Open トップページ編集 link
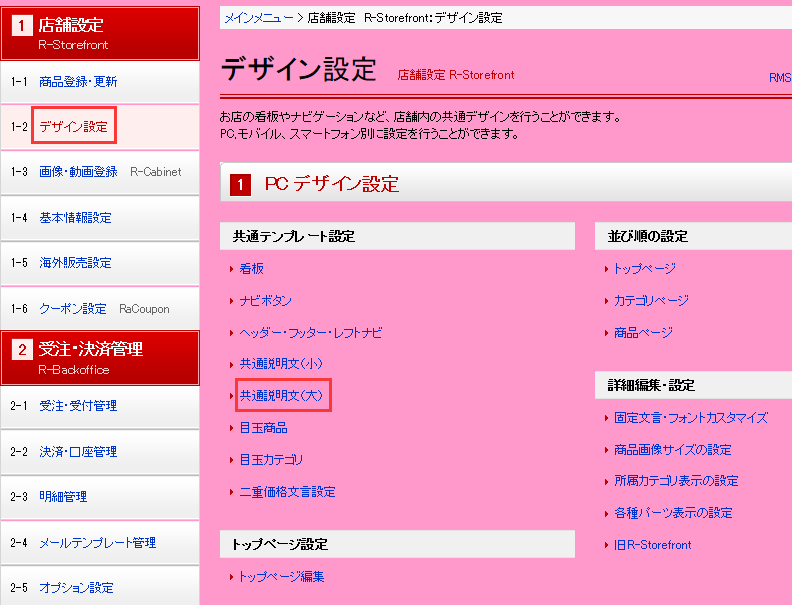Image resolution: width=792 pixels, height=605 pixels. 281,577
